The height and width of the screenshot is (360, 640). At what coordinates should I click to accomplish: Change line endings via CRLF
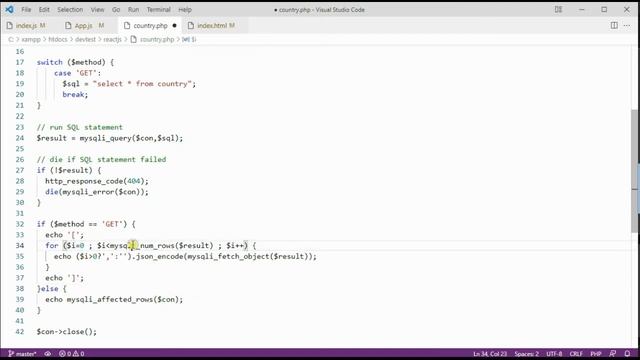coord(576,353)
